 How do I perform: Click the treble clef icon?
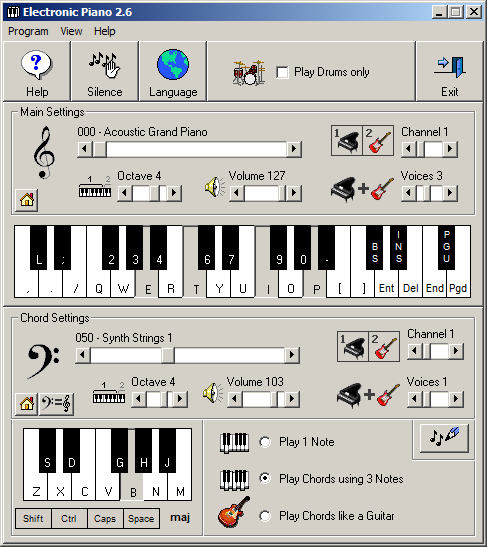44,153
